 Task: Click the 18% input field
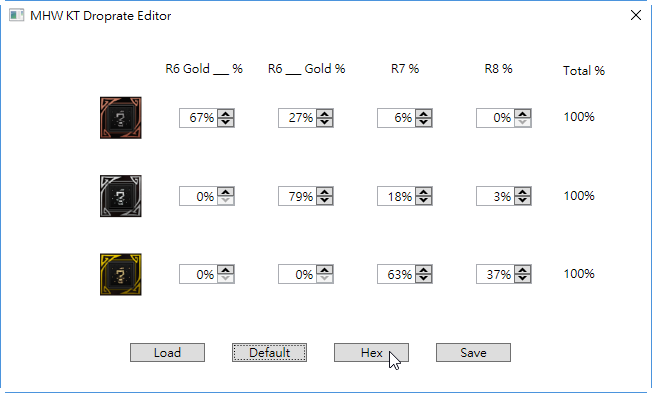coord(396,196)
